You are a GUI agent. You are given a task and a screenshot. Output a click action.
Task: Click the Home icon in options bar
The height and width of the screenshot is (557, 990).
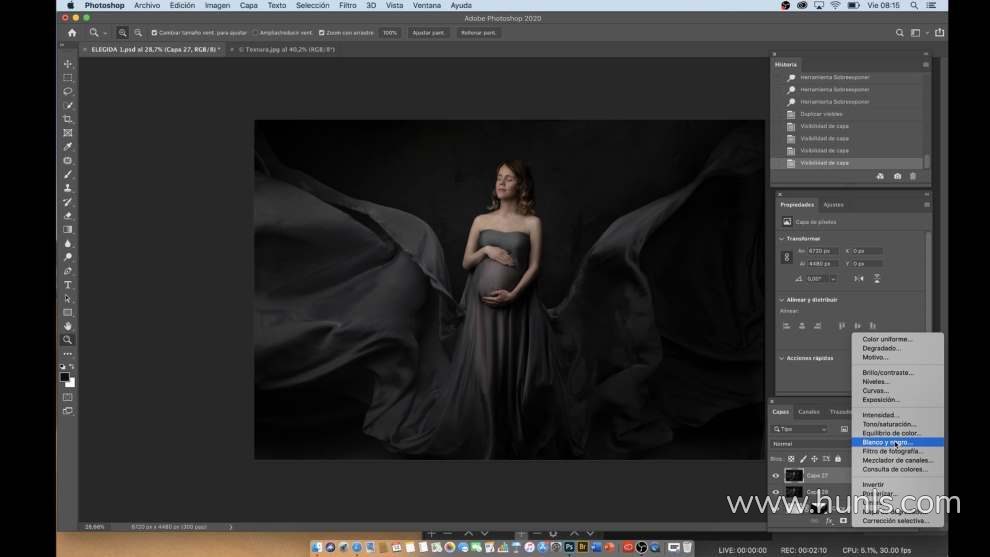tap(72, 33)
